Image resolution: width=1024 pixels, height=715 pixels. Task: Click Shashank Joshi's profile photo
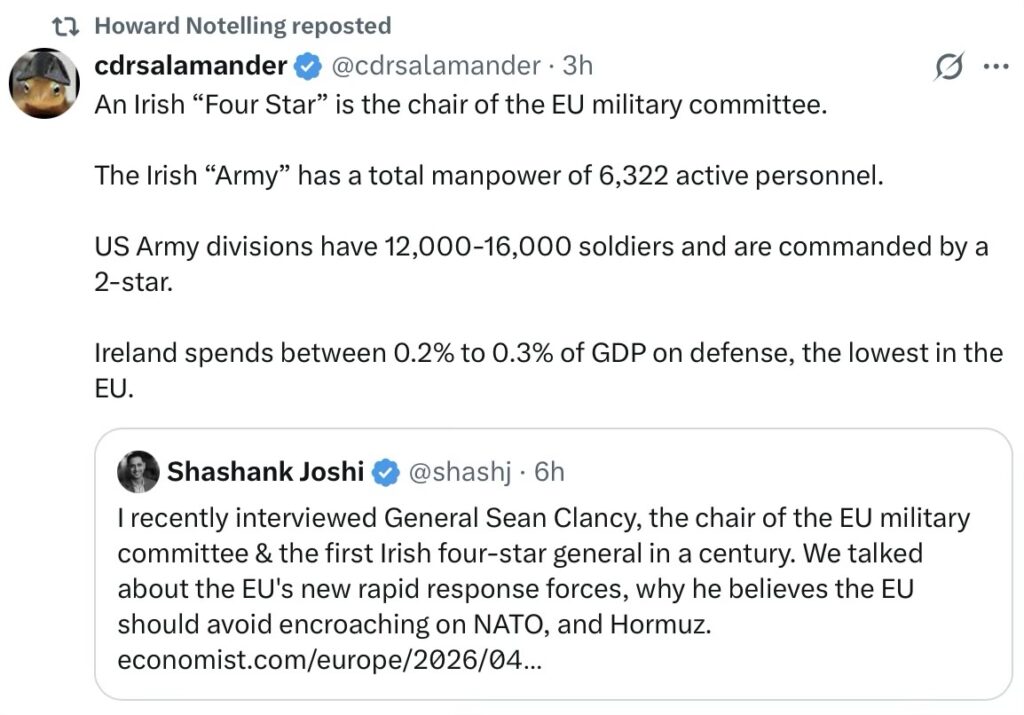point(138,472)
